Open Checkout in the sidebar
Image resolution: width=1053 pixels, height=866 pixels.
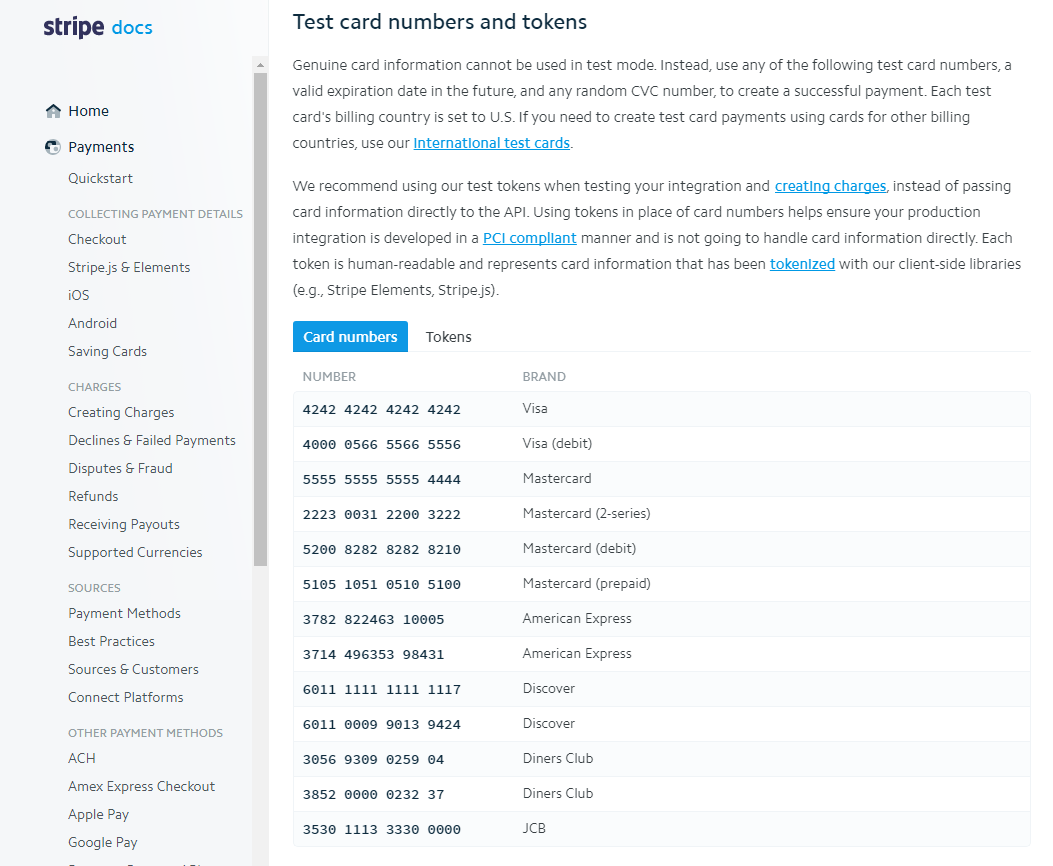[97, 240]
